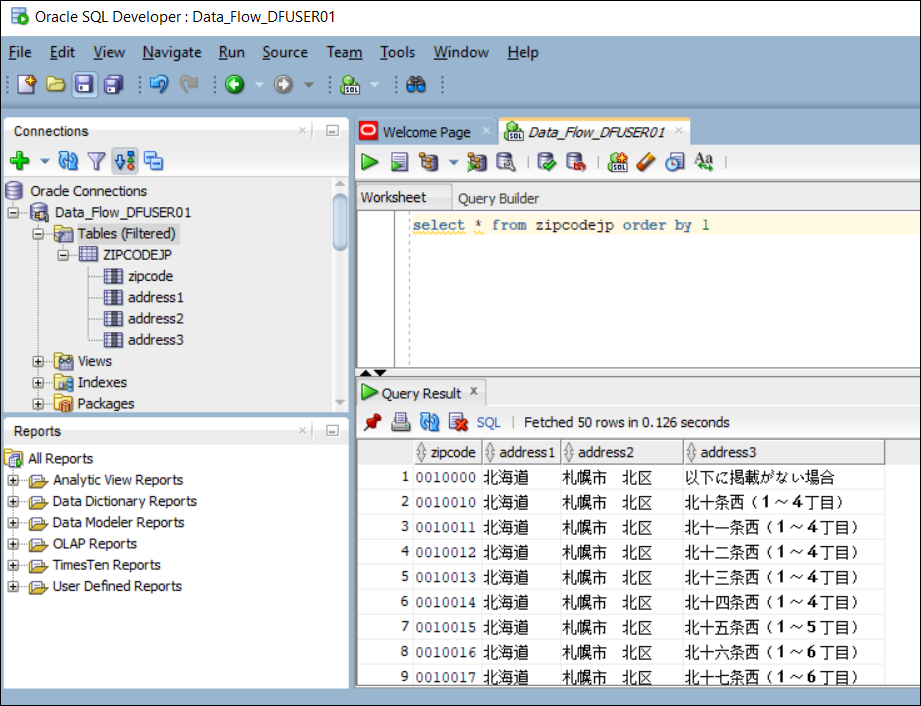
Task: Open the new connection dropdown arrow
Action: 45,160
